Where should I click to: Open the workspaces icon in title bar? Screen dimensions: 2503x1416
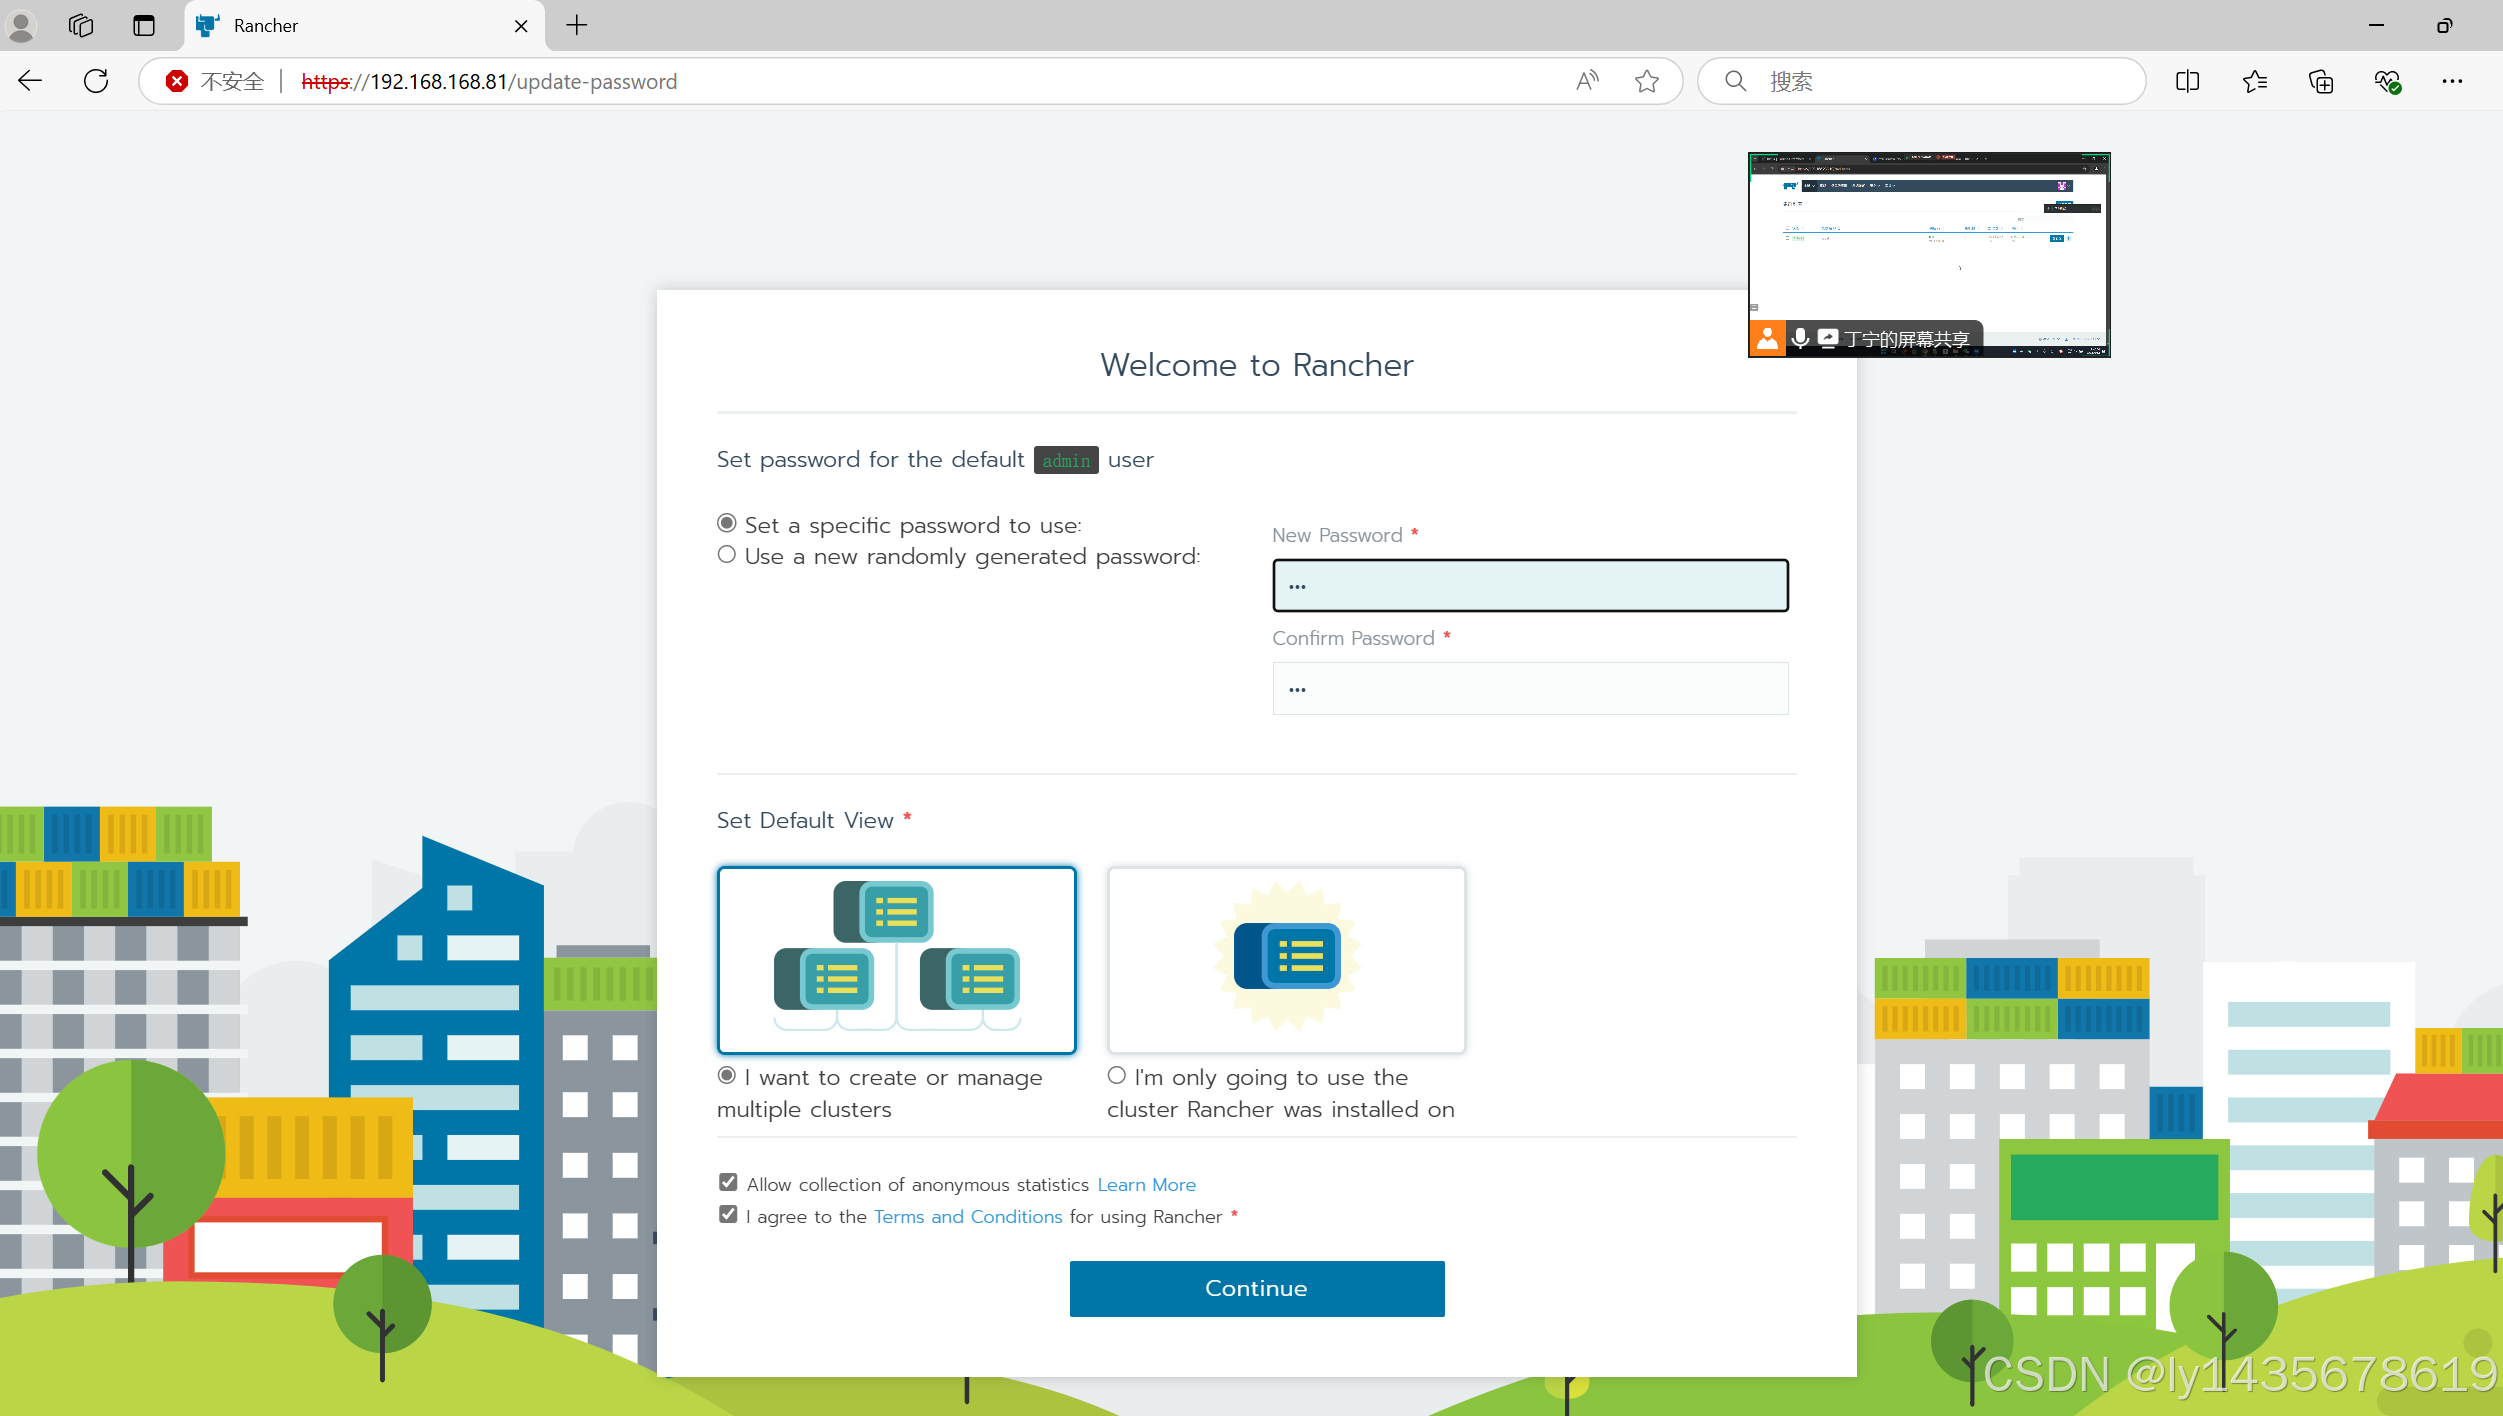point(81,26)
